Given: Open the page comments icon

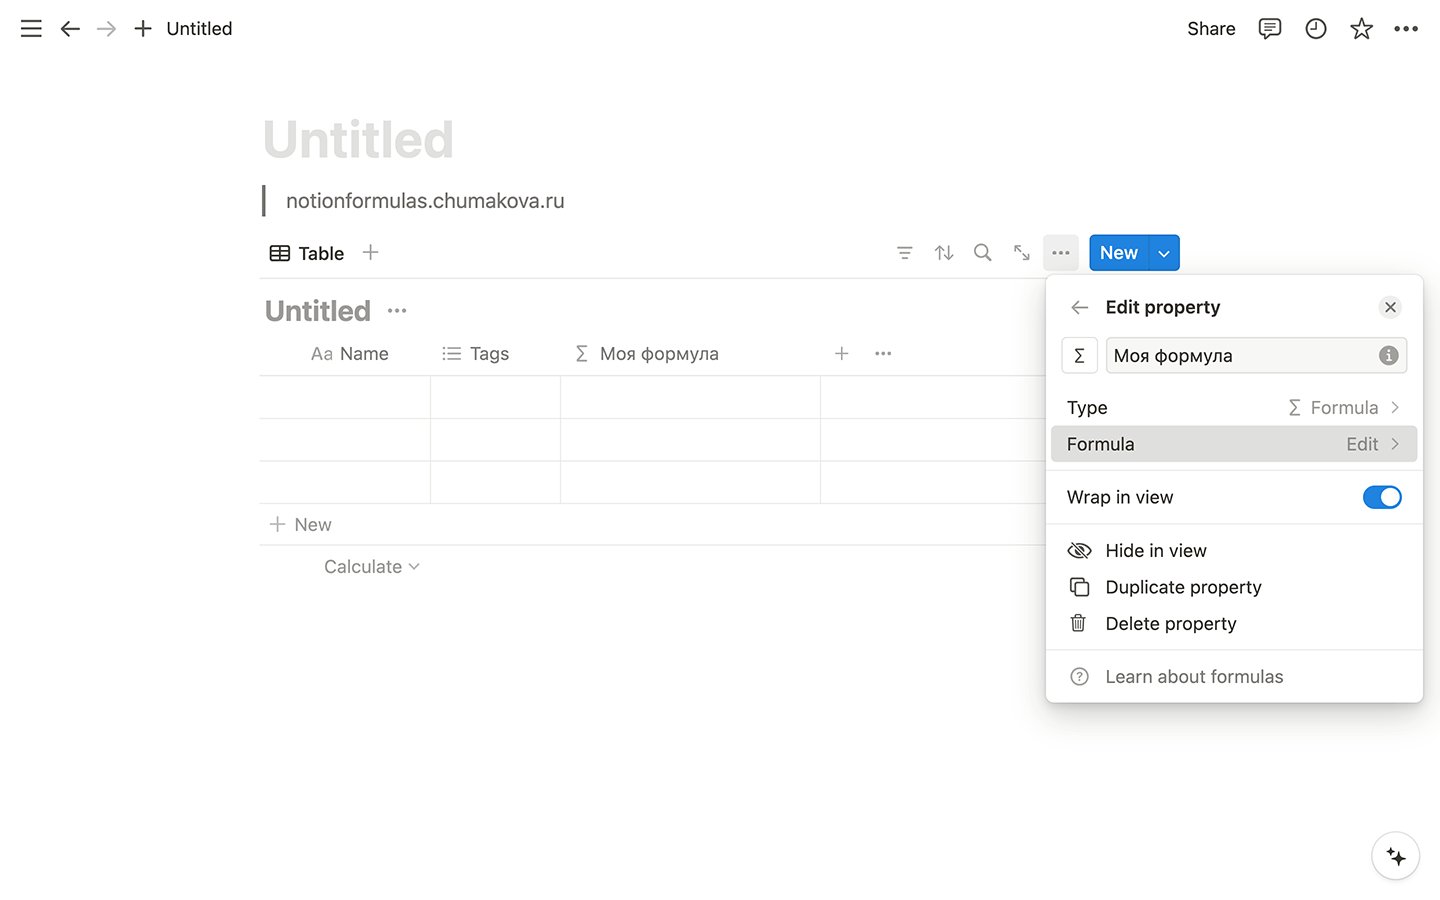Looking at the screenshot, I should click(1270, 29).
